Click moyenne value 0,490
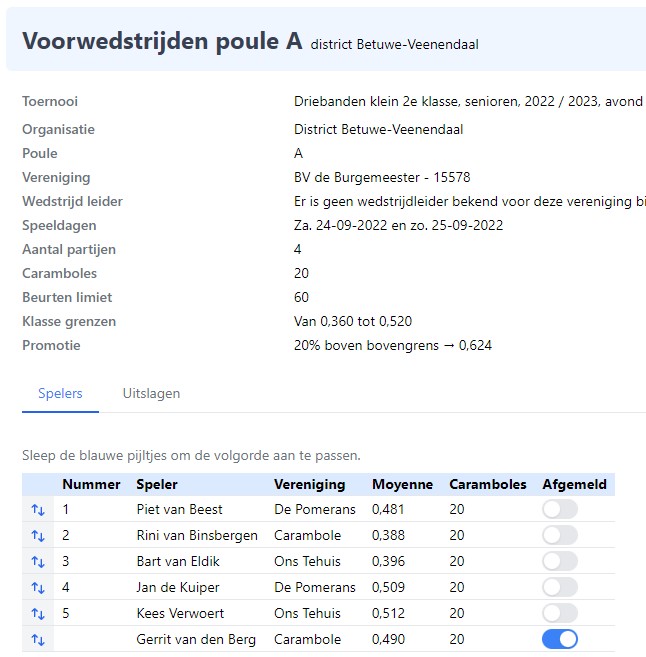The height and width of the screenshot is (657, 646). tap(388, 639)
